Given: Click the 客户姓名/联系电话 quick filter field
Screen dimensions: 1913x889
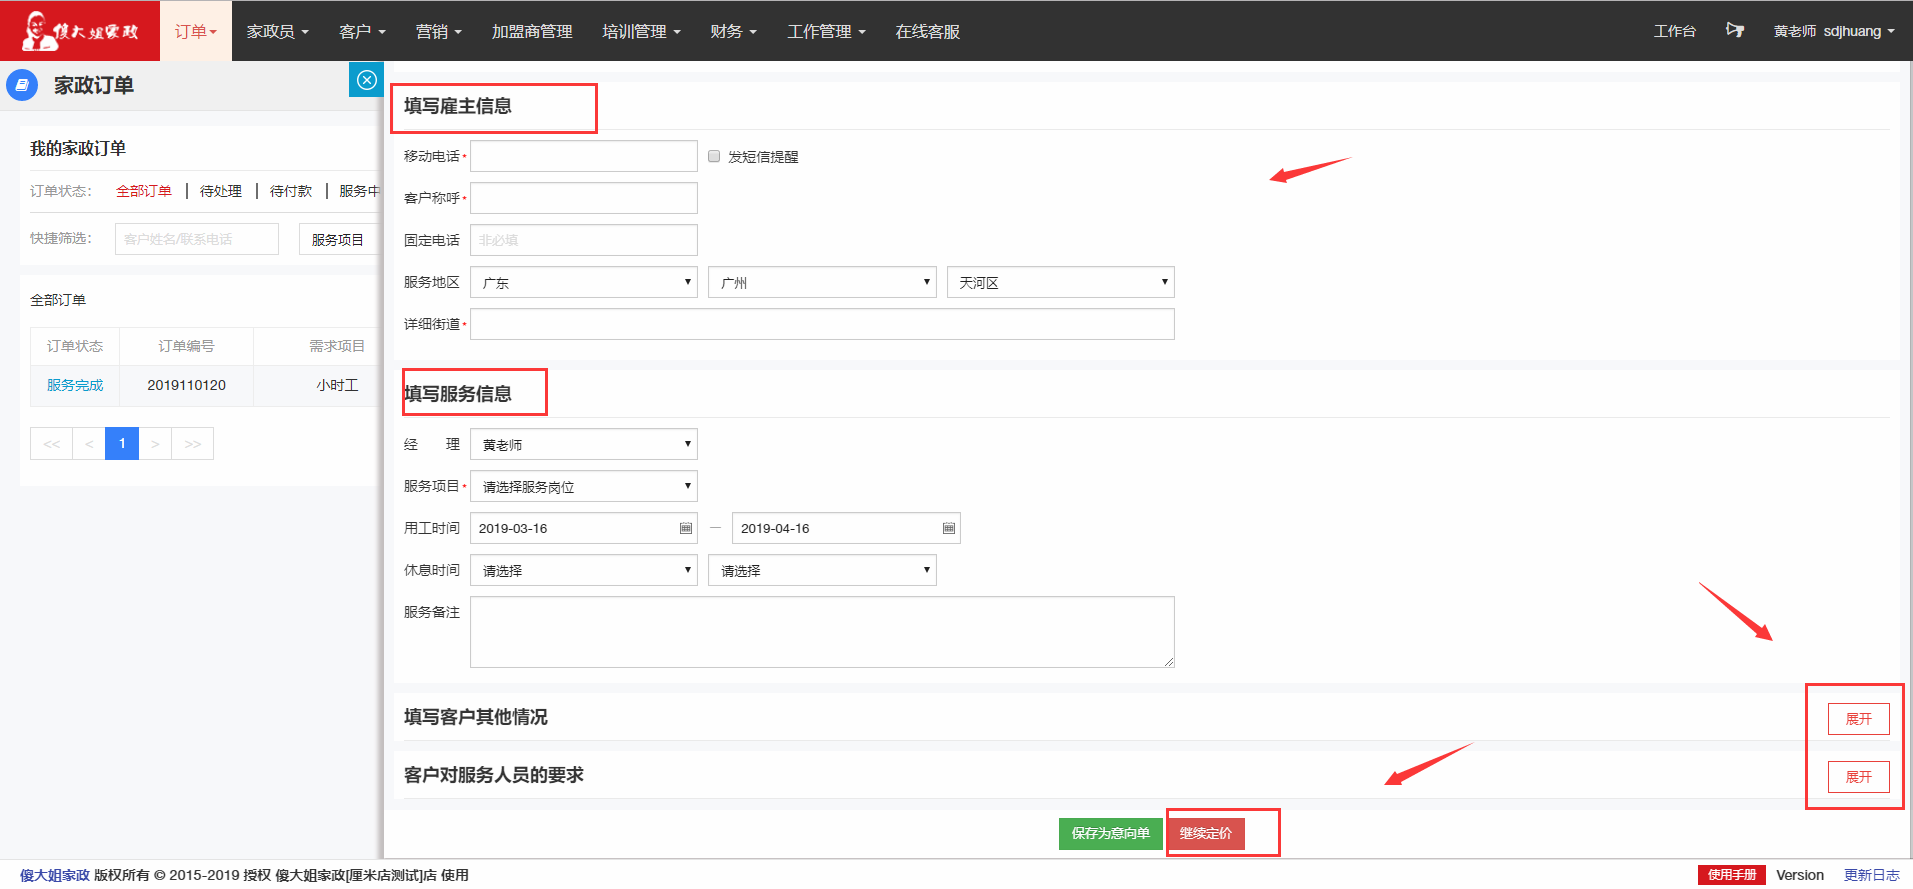Looking at the screenshot, I should (x=197, y=239).
